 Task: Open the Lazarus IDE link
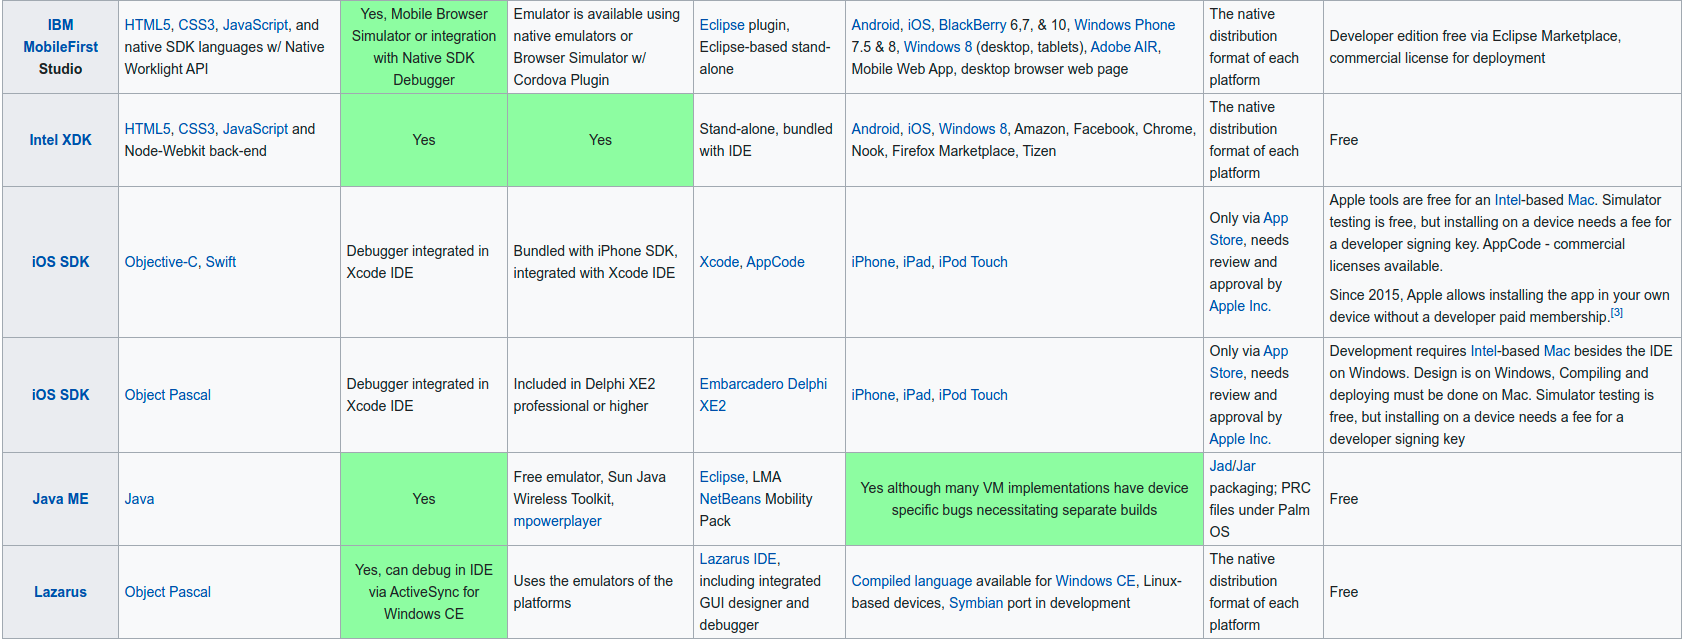pyautogui.click(x=738, y=559)
